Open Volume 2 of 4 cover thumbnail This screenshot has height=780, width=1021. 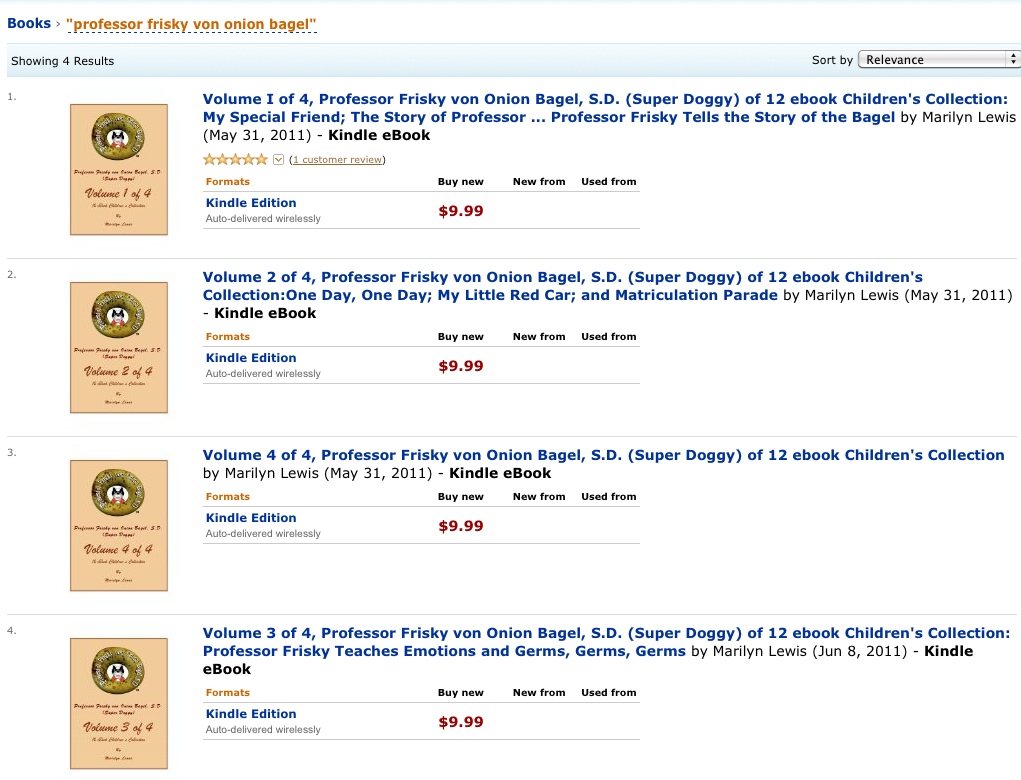tap(119, 347)
